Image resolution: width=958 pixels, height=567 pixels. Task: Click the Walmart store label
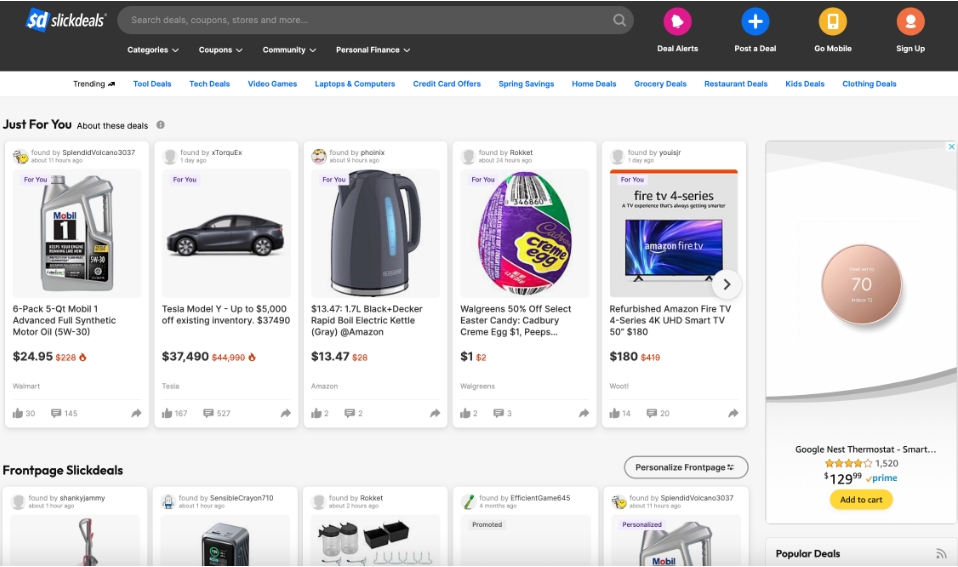pos(26,386)
